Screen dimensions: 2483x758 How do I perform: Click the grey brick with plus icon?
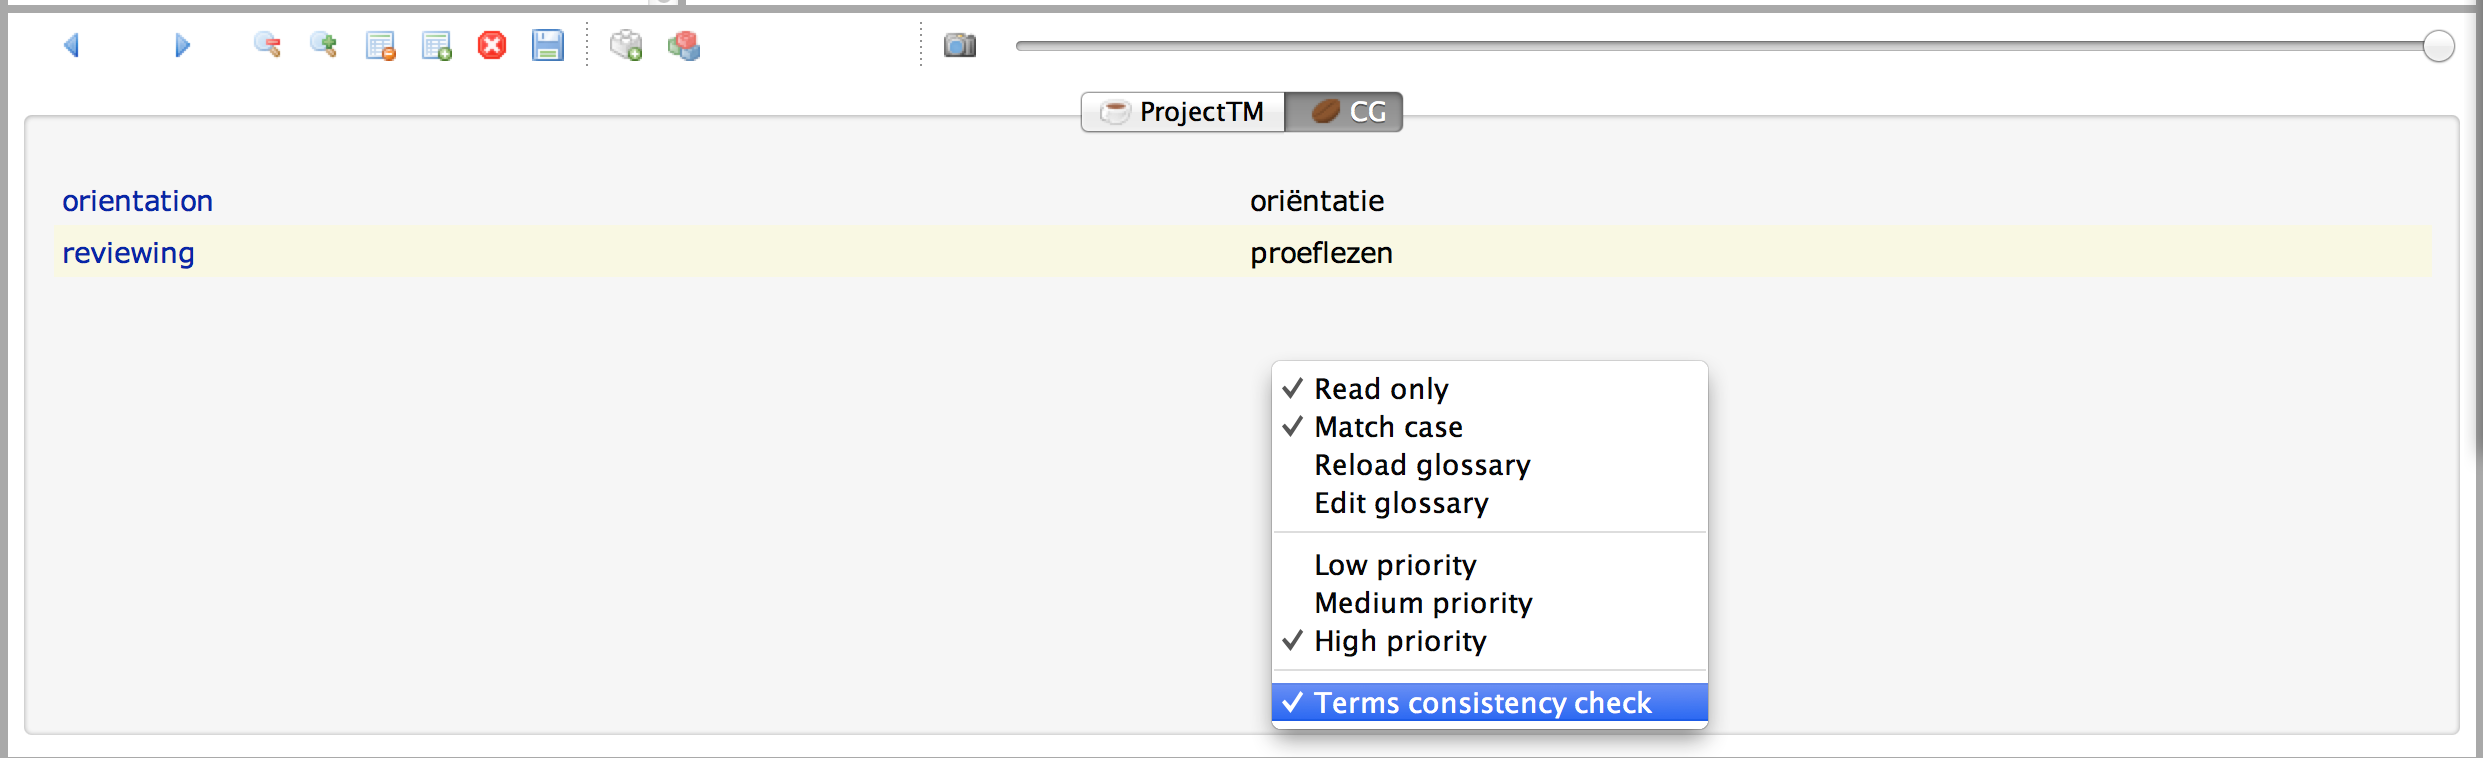[x=626, y=45]
